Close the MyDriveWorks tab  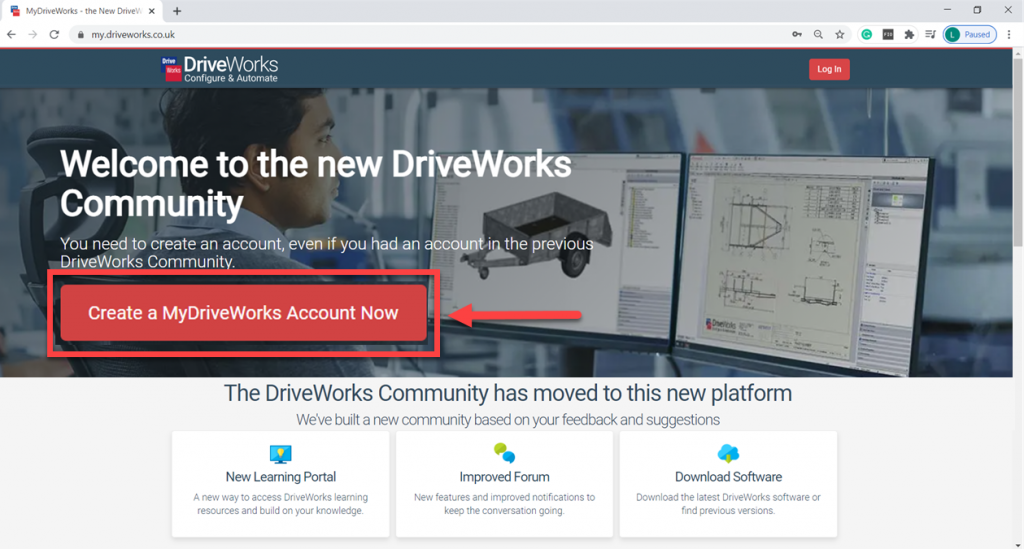tap(152, 11)
